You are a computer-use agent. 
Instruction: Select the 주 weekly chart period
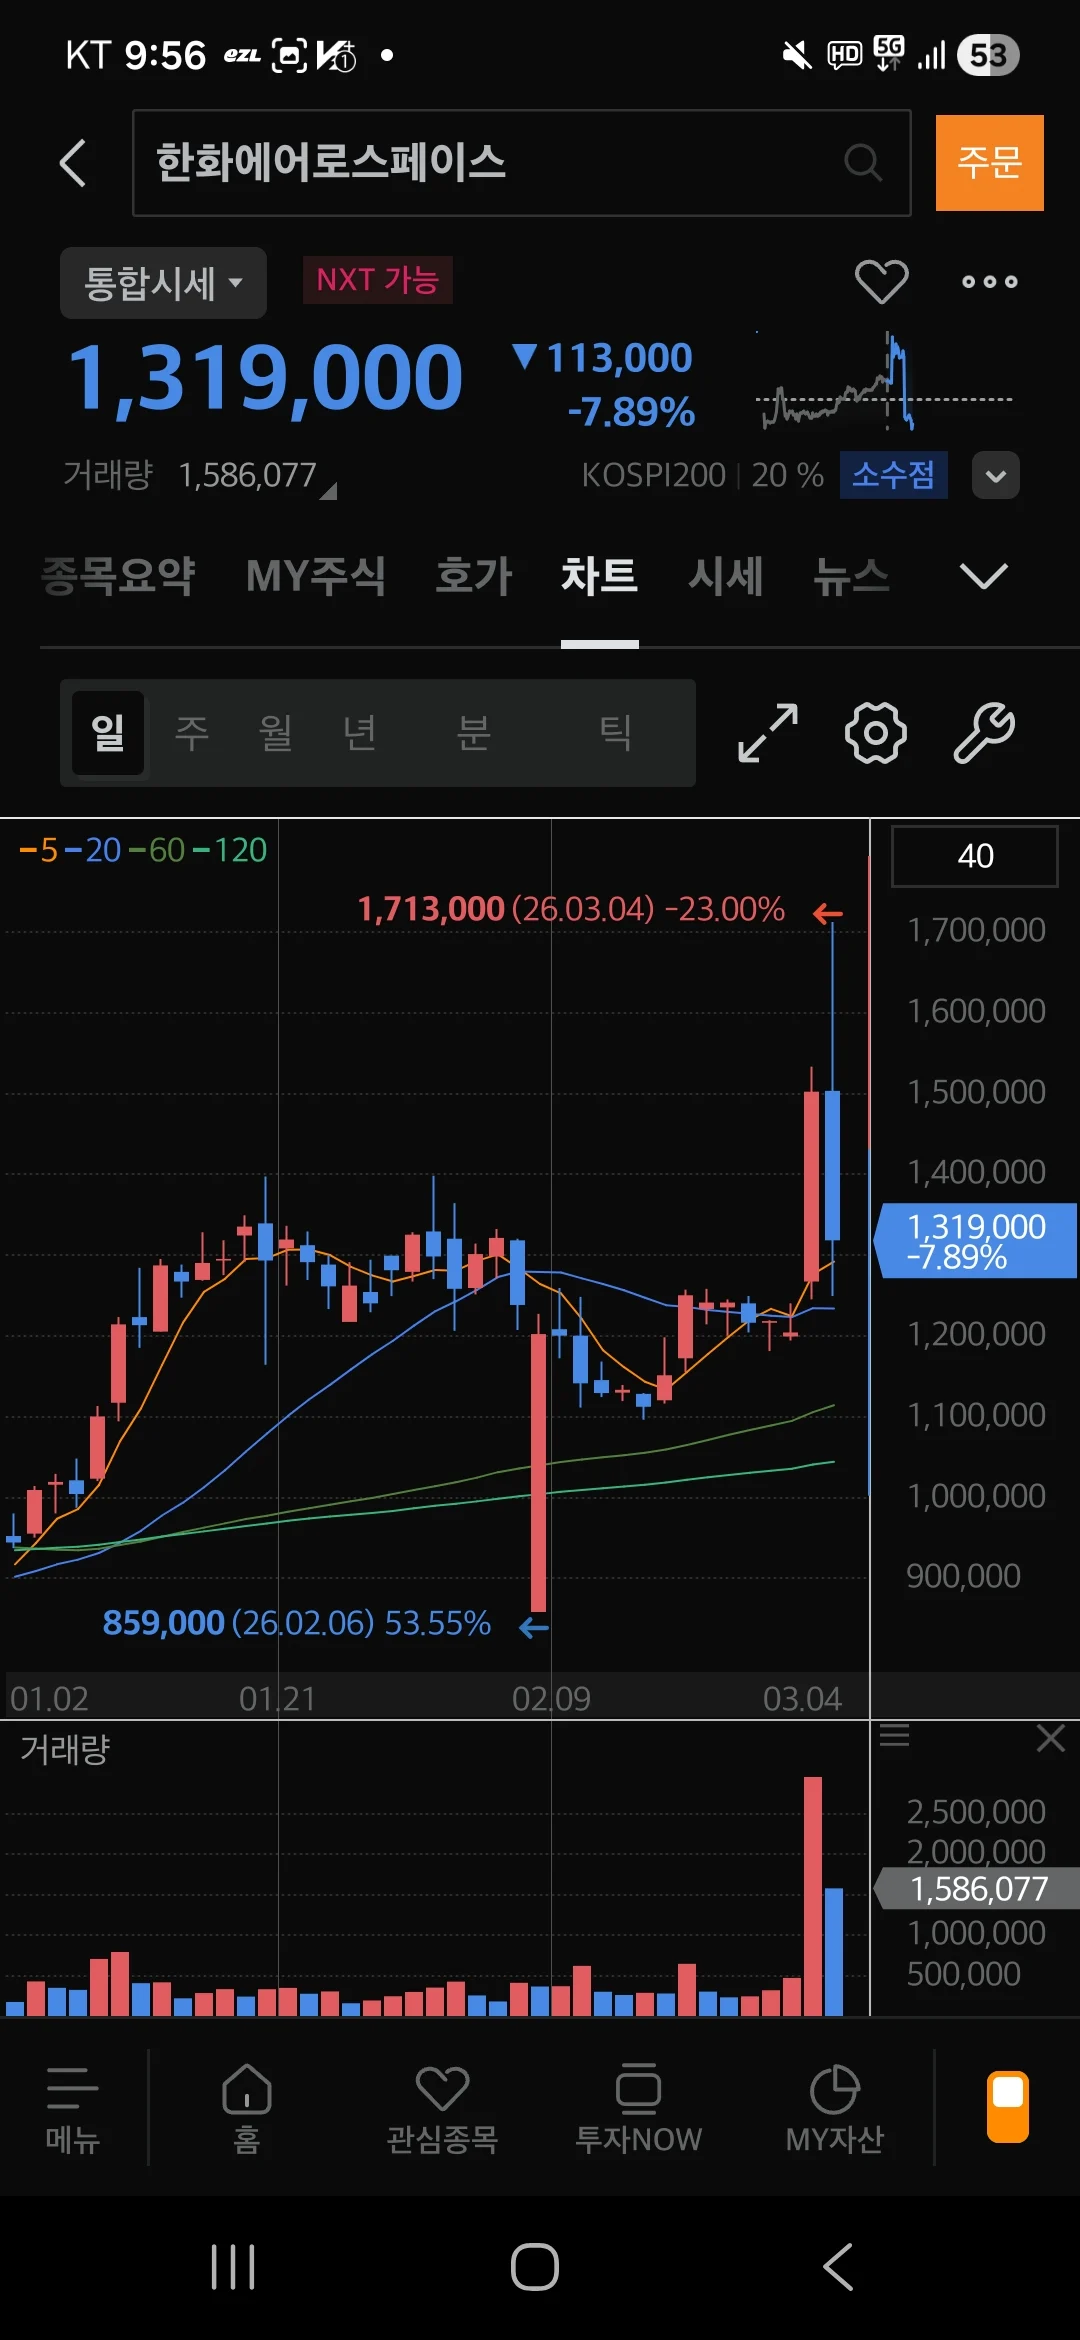(192, 733)
